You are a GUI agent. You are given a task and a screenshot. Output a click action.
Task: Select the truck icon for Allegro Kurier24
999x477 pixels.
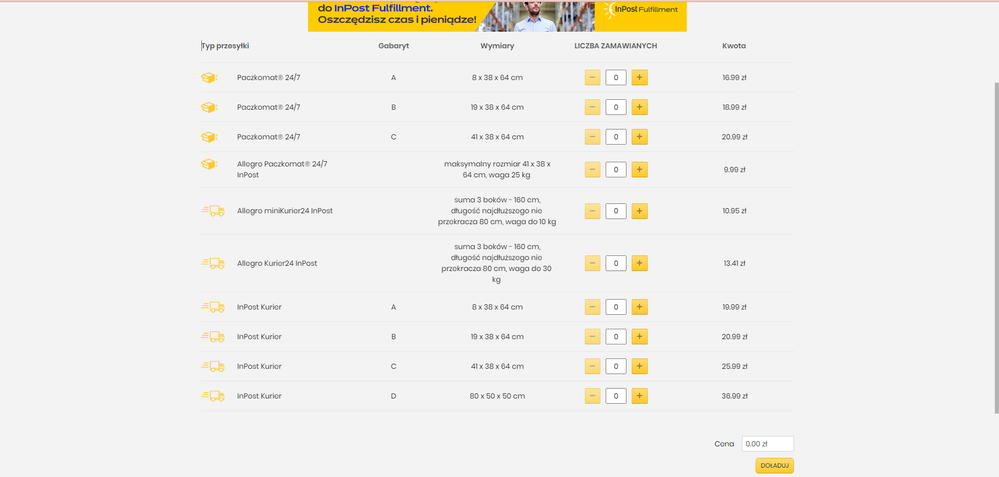point(213,263)
